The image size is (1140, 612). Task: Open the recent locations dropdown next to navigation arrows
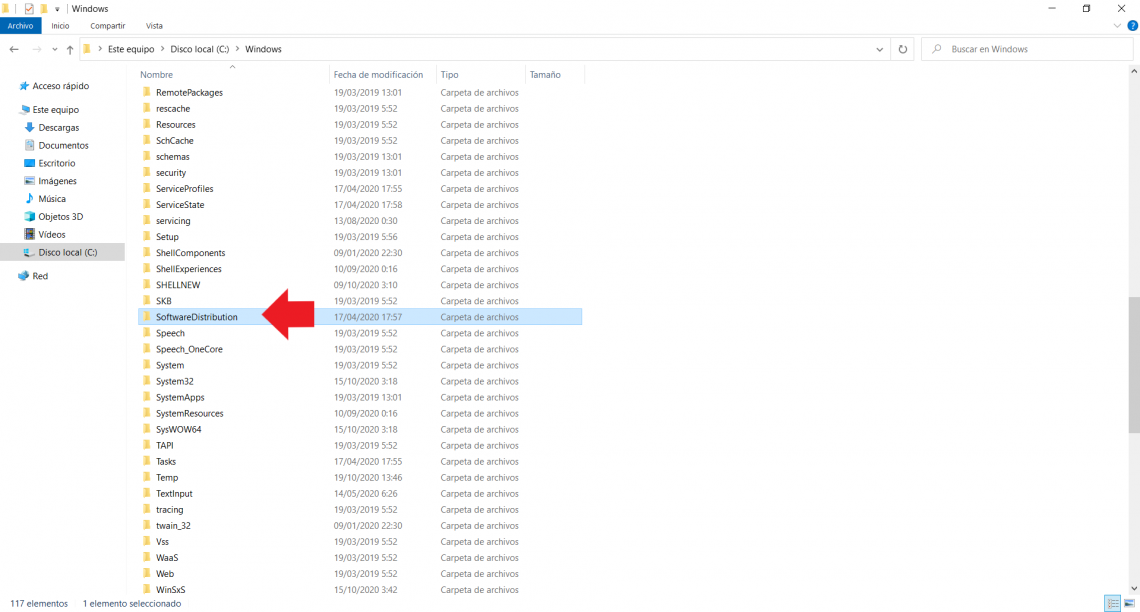click(53, 48)
